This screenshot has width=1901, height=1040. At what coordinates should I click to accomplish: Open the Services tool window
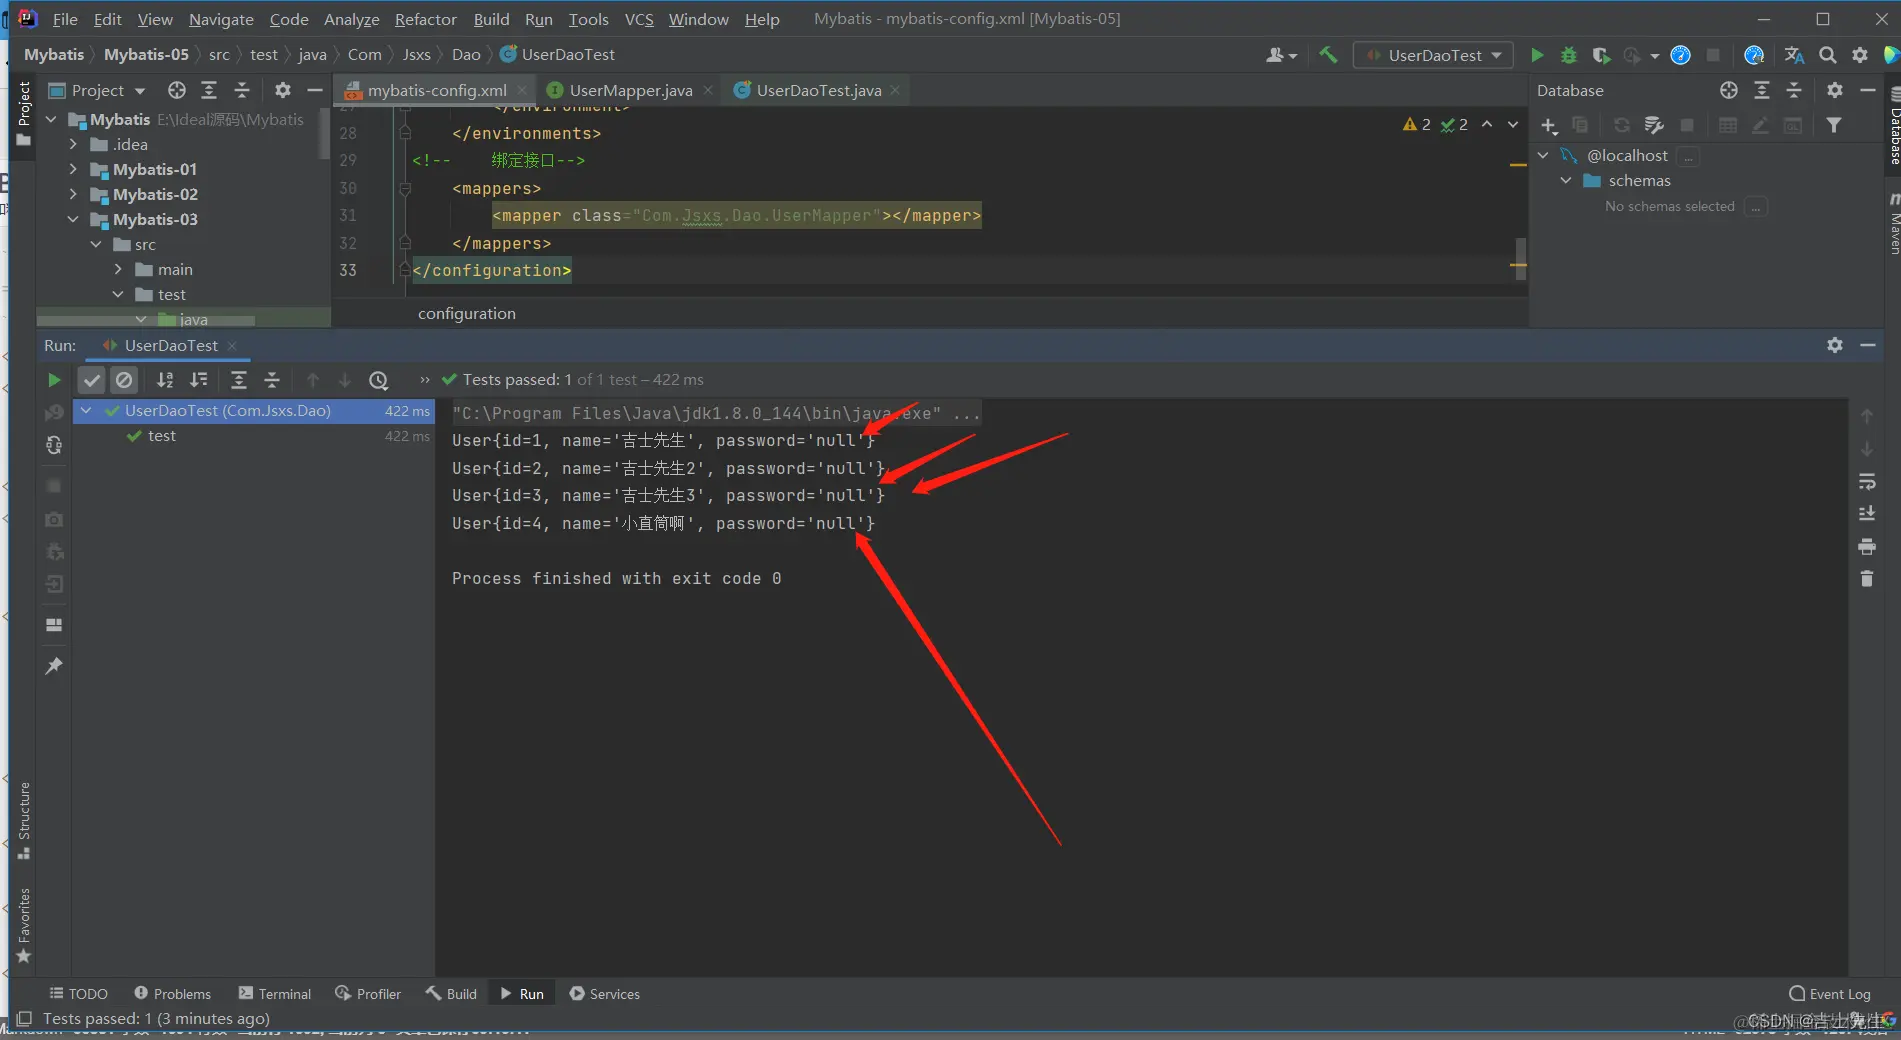pyautogui.click(x=605, y=993)
